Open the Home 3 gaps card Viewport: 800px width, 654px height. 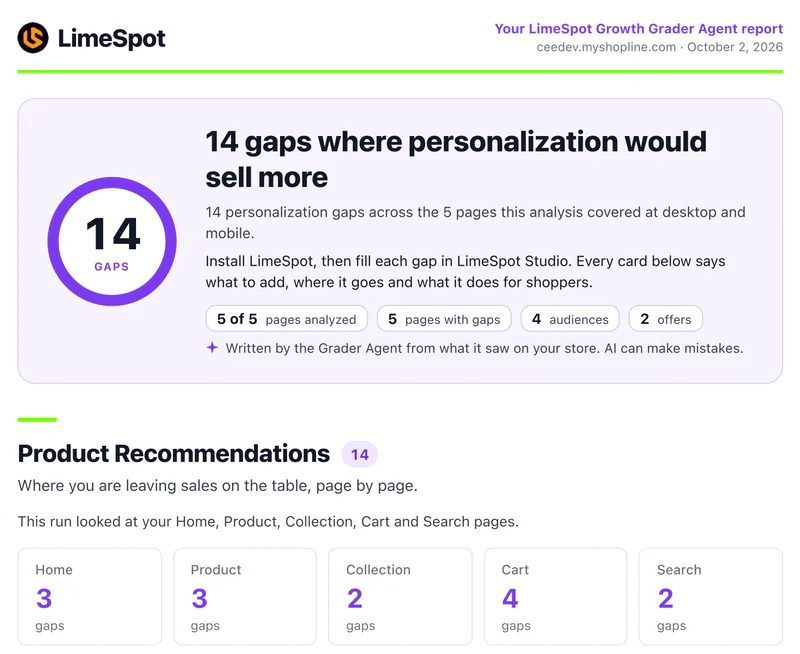pos(90,596)
